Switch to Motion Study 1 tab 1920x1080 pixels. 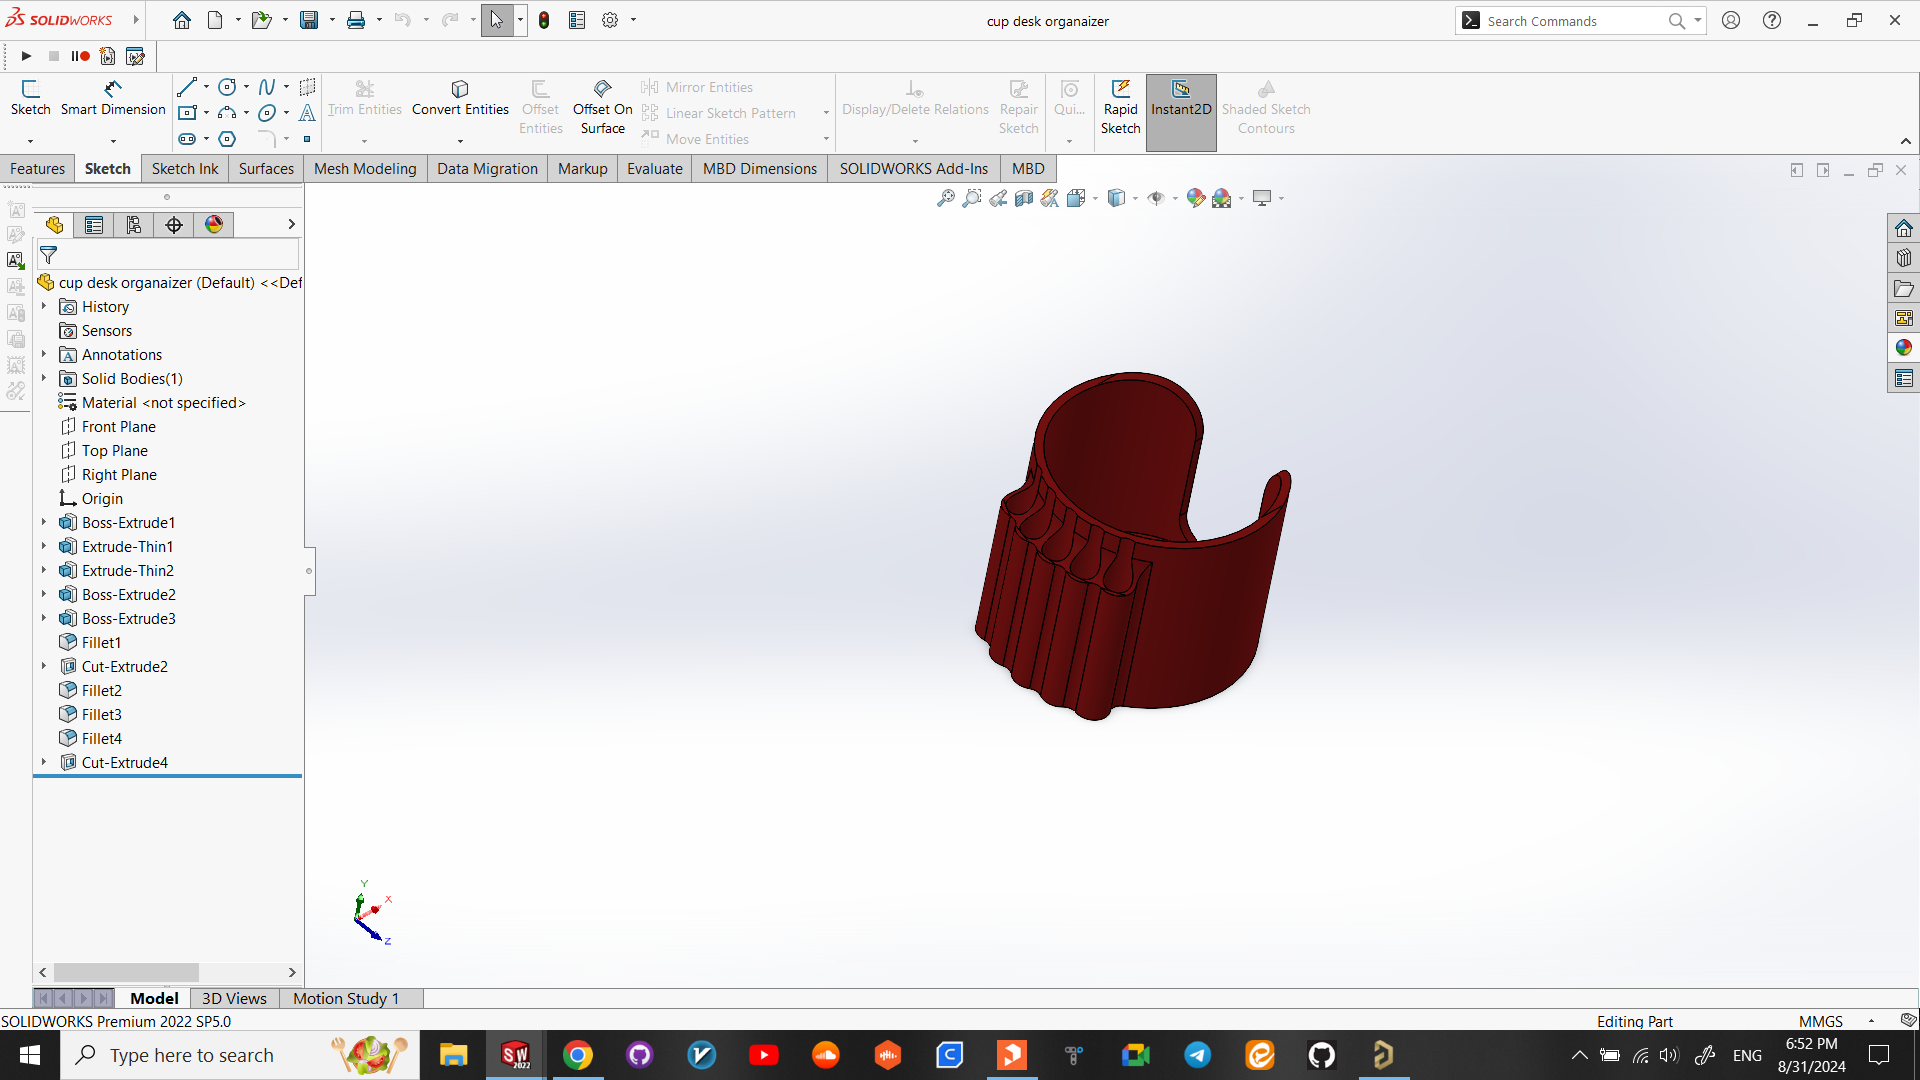[x=346, y=998]
